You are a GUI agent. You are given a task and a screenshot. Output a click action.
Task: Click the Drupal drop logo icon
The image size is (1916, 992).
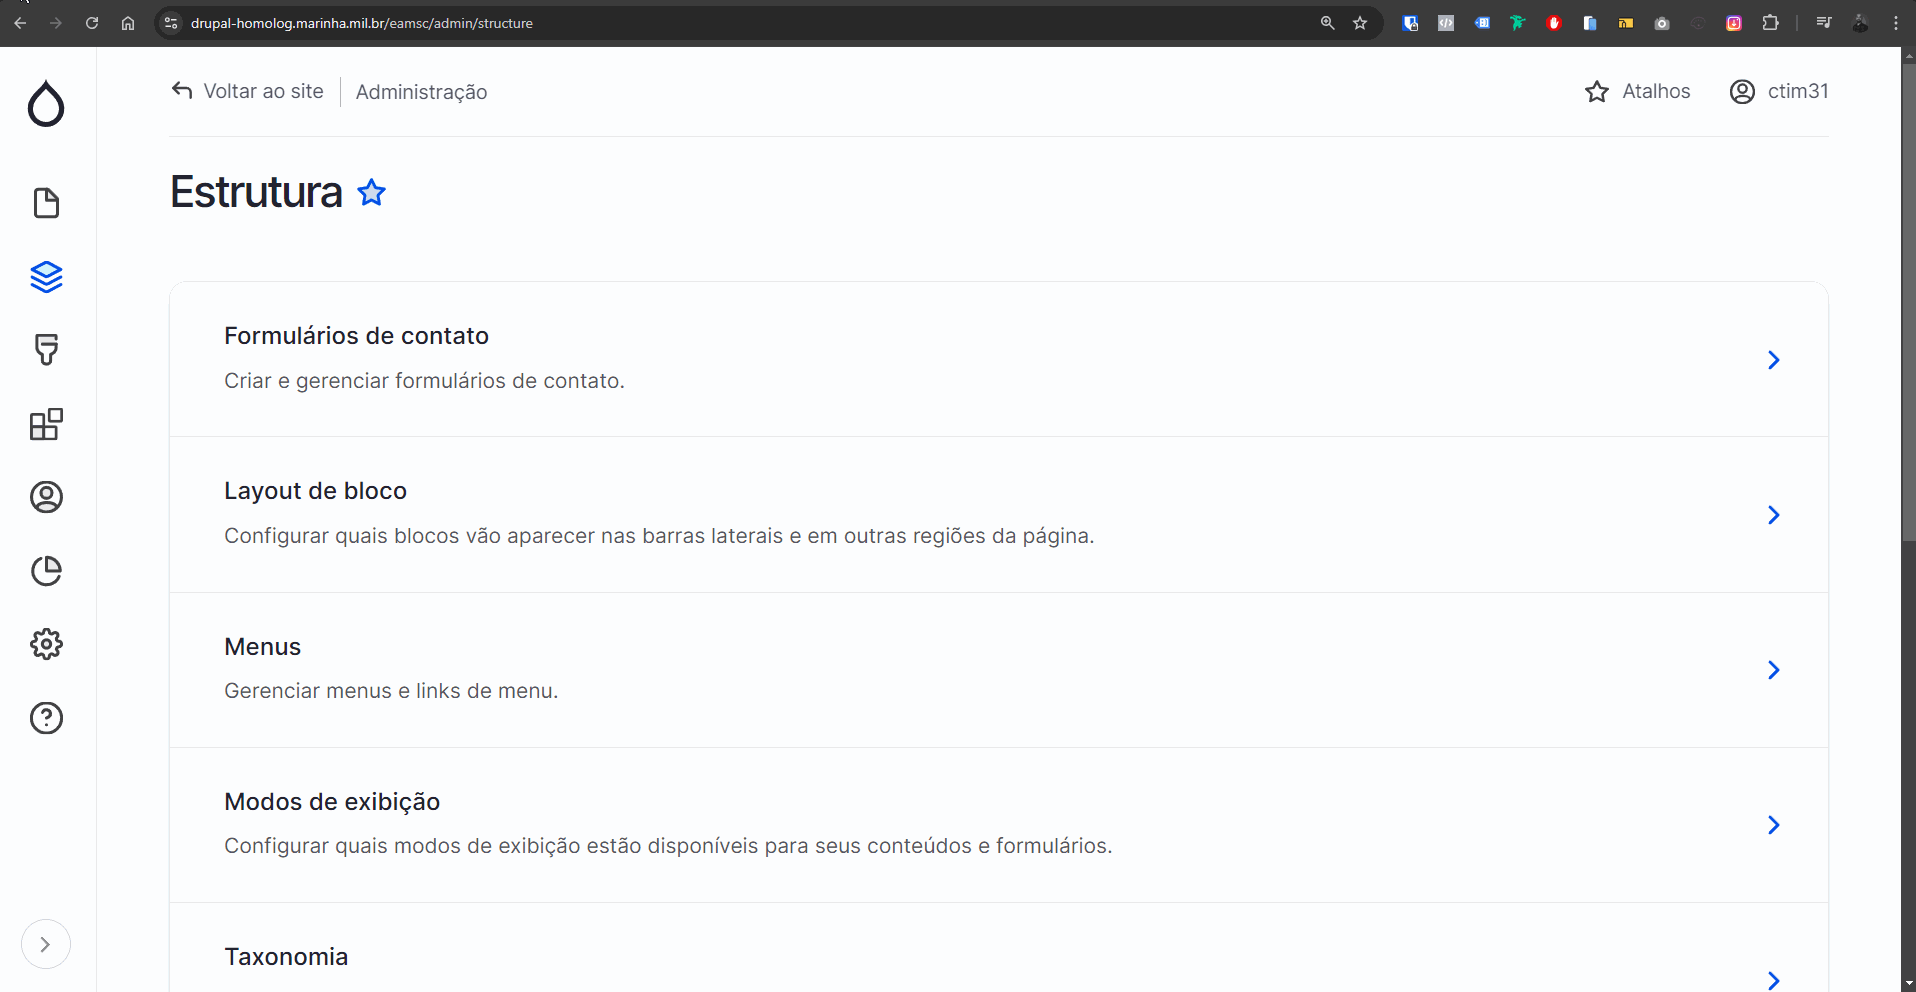46,104
